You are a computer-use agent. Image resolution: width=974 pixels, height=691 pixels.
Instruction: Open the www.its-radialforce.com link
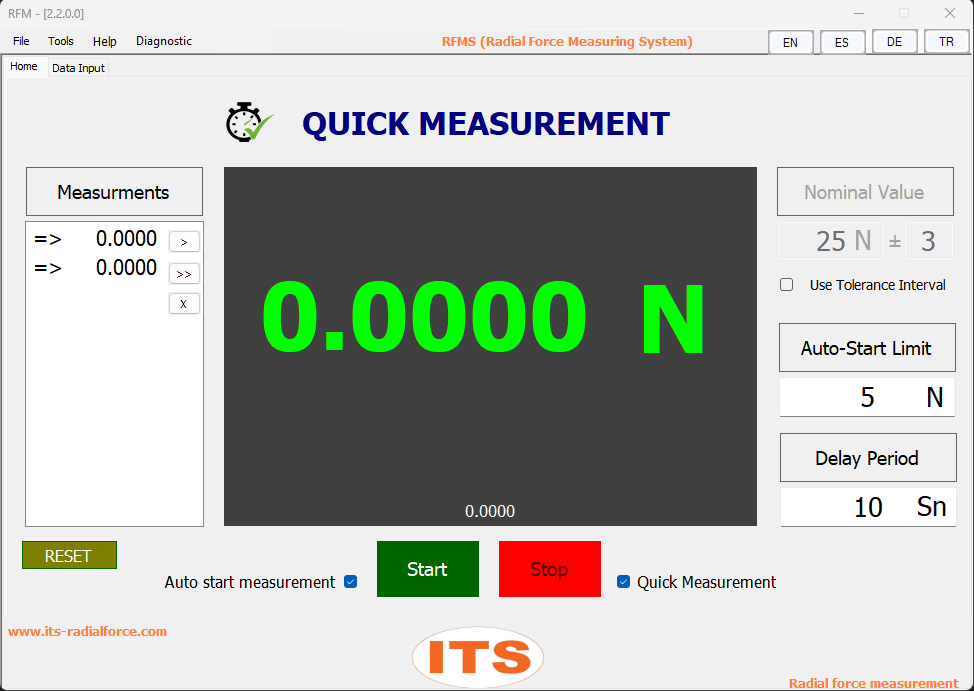88,632
